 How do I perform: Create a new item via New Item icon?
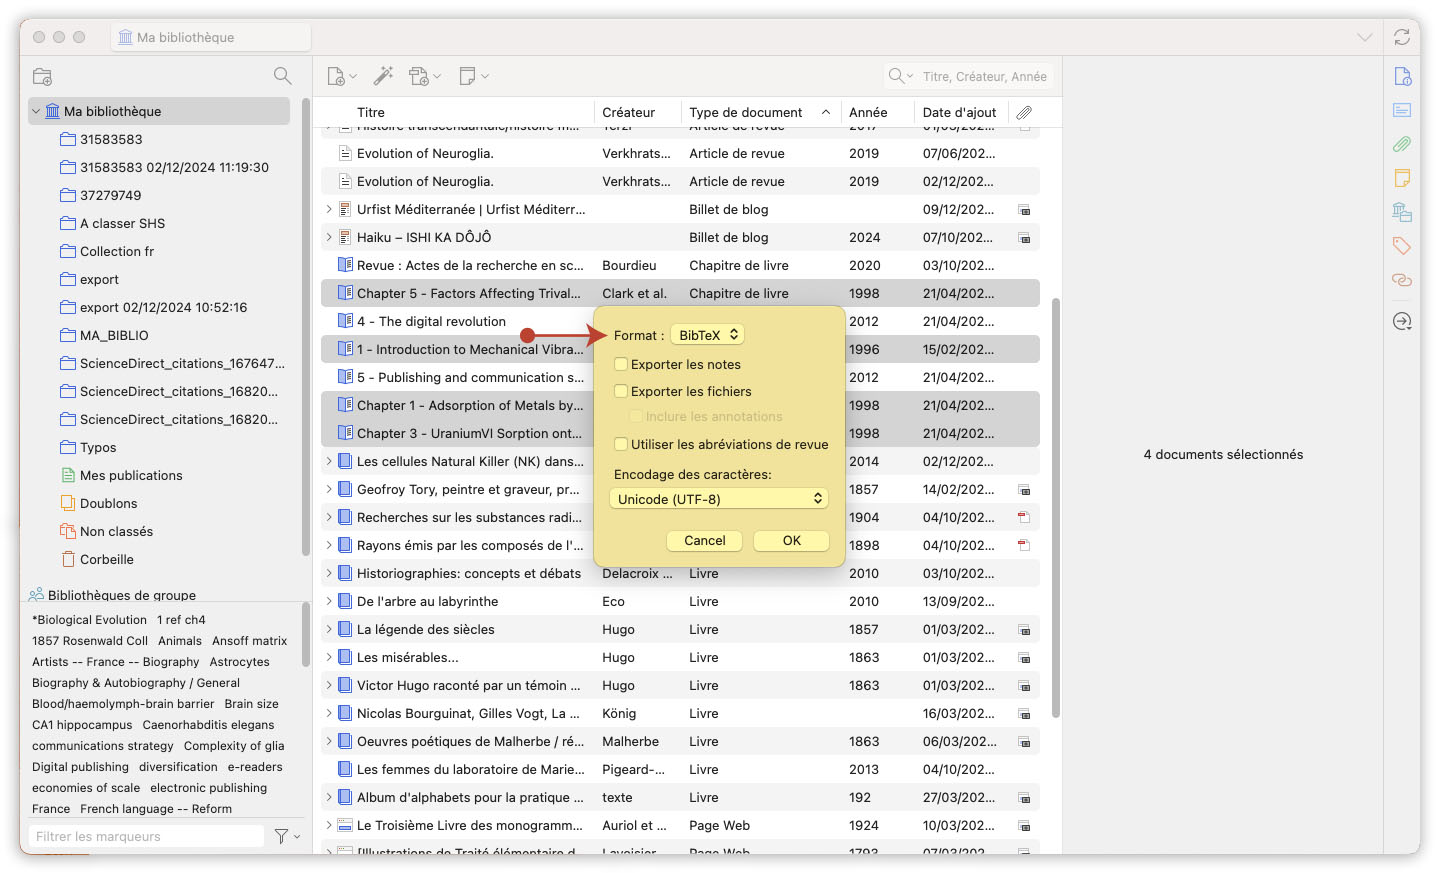tap(337, 75)
